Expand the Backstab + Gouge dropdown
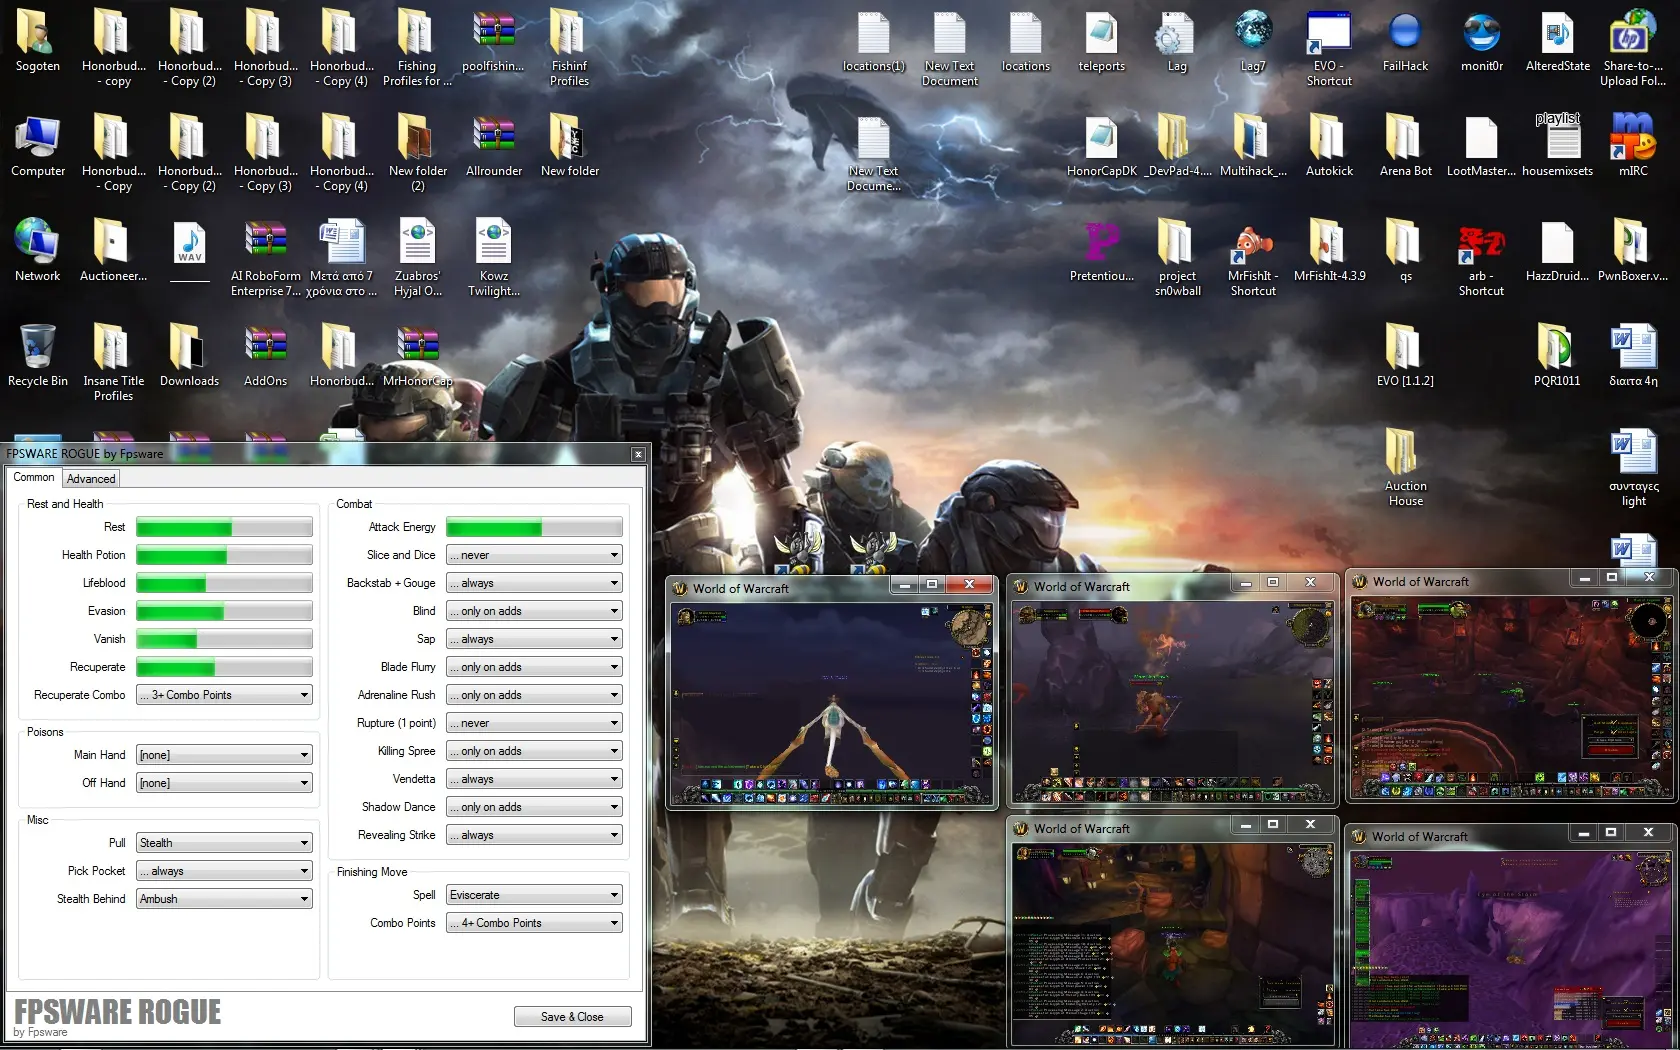 [x=534, y=583]
